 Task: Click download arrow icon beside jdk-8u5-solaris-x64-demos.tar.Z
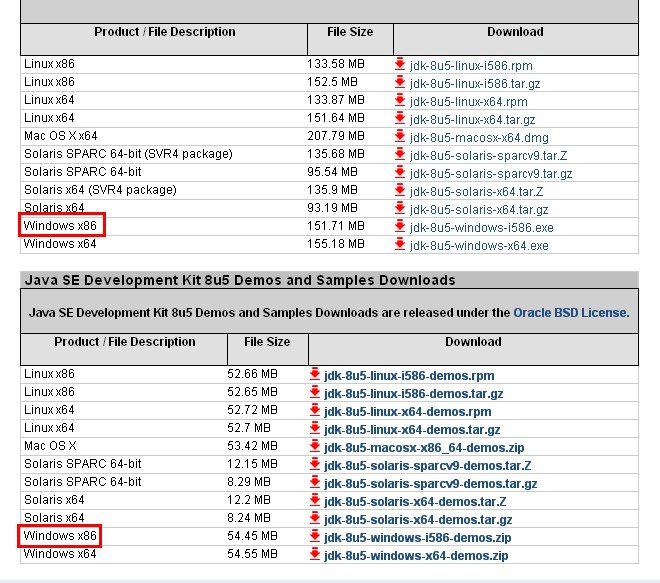(315, 500)
